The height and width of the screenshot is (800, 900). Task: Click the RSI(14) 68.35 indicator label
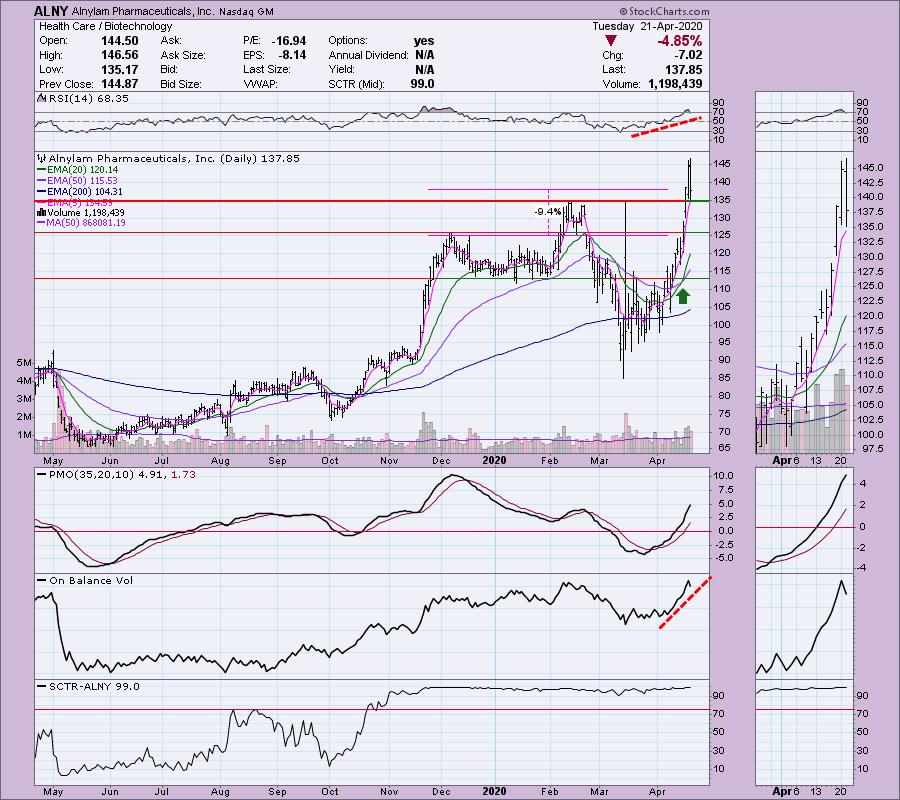pos(88,99)
